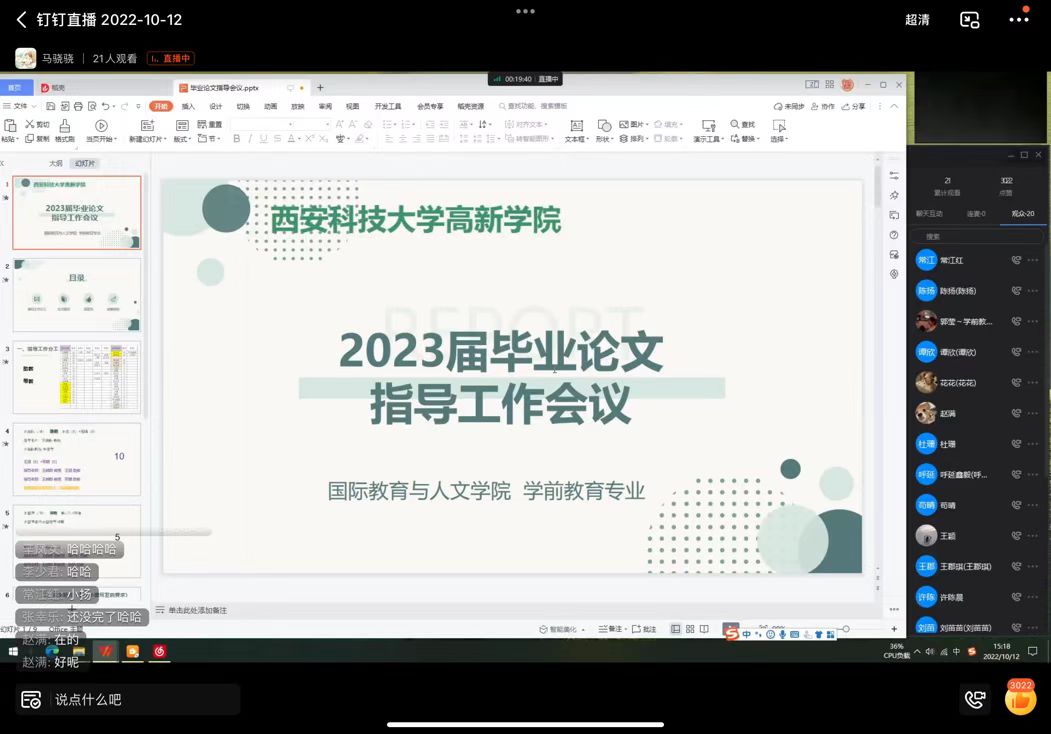Open the call-in icon beside the like button
Viewport: 1051px width, 734px height.
[974, 699]
